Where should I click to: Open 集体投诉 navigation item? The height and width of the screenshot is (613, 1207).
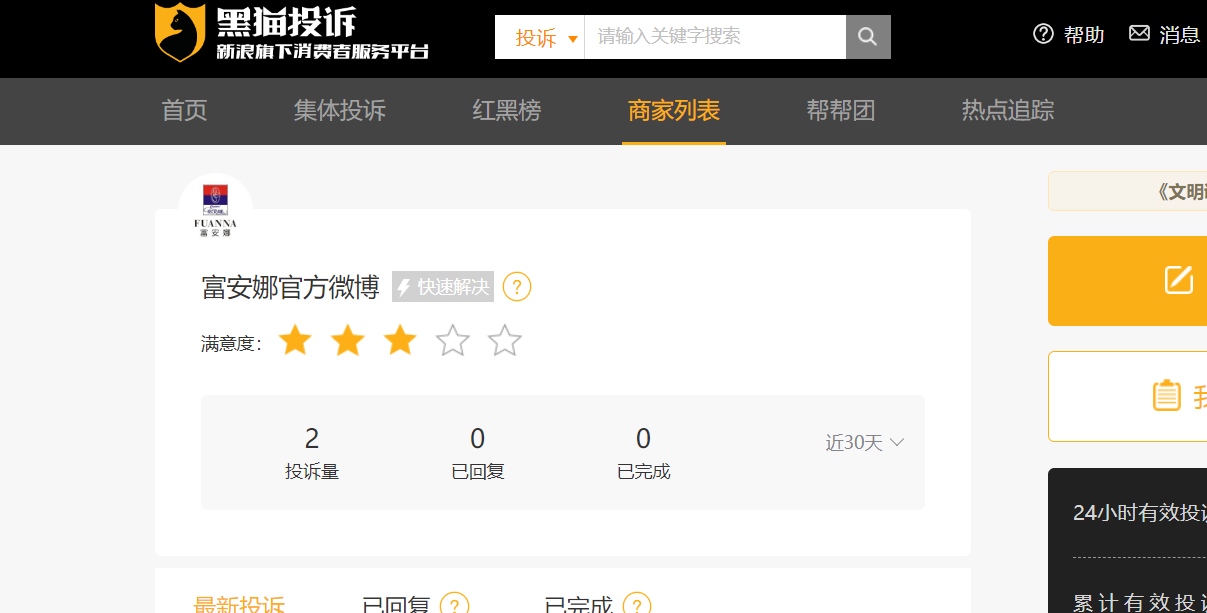339,111
